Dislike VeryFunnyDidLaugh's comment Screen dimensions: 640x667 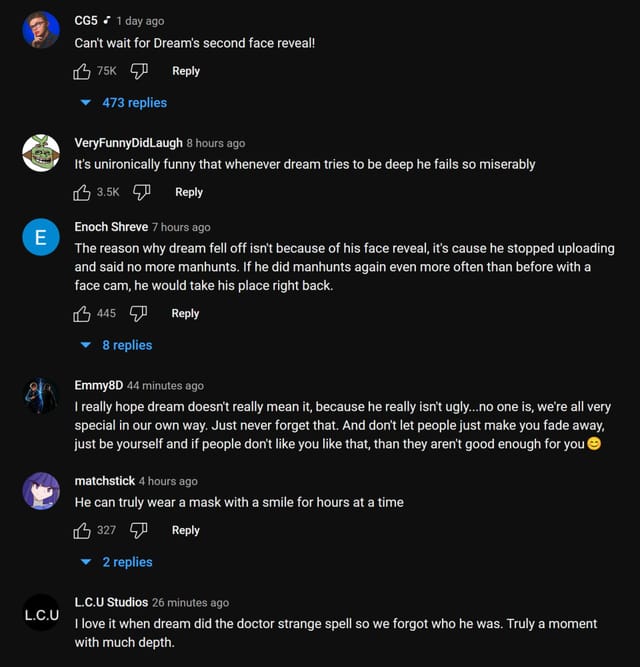(143, 192)
